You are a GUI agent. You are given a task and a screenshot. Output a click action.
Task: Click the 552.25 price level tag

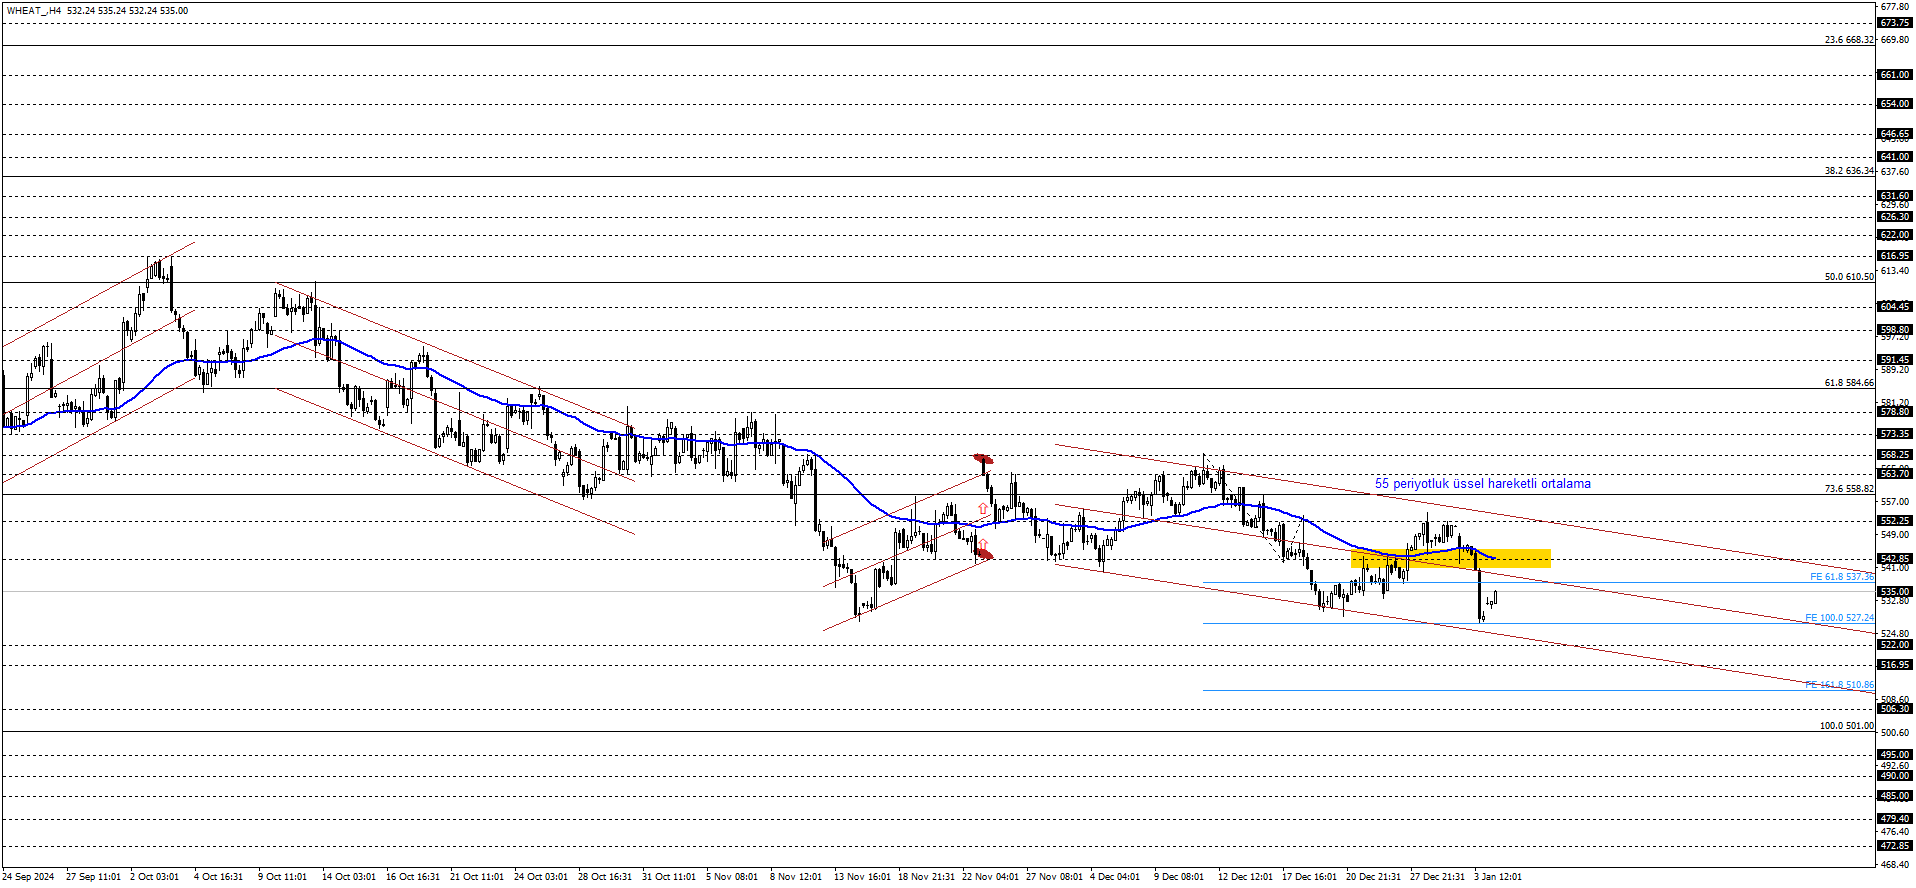(1895, 521)
